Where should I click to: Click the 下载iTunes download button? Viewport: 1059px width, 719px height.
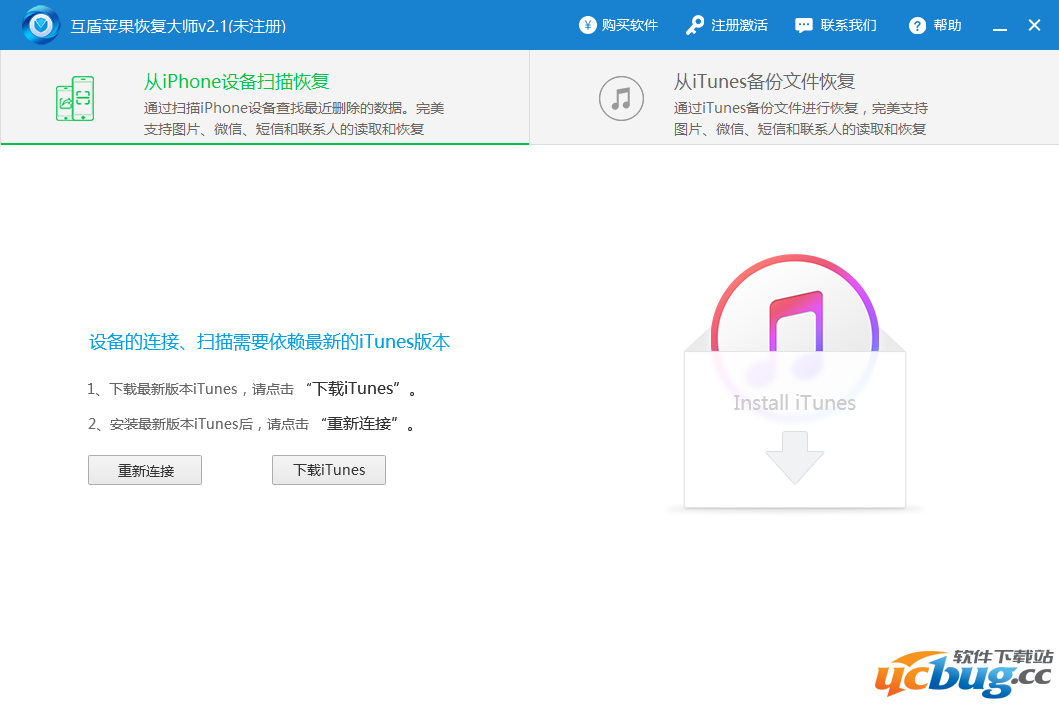(x=329, y=470)
